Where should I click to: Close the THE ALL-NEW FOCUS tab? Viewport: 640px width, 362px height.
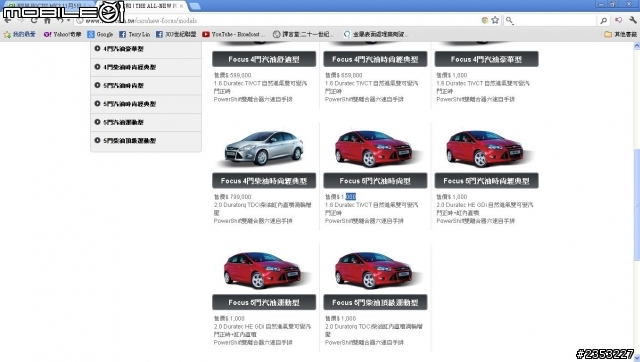click(181, 6)
